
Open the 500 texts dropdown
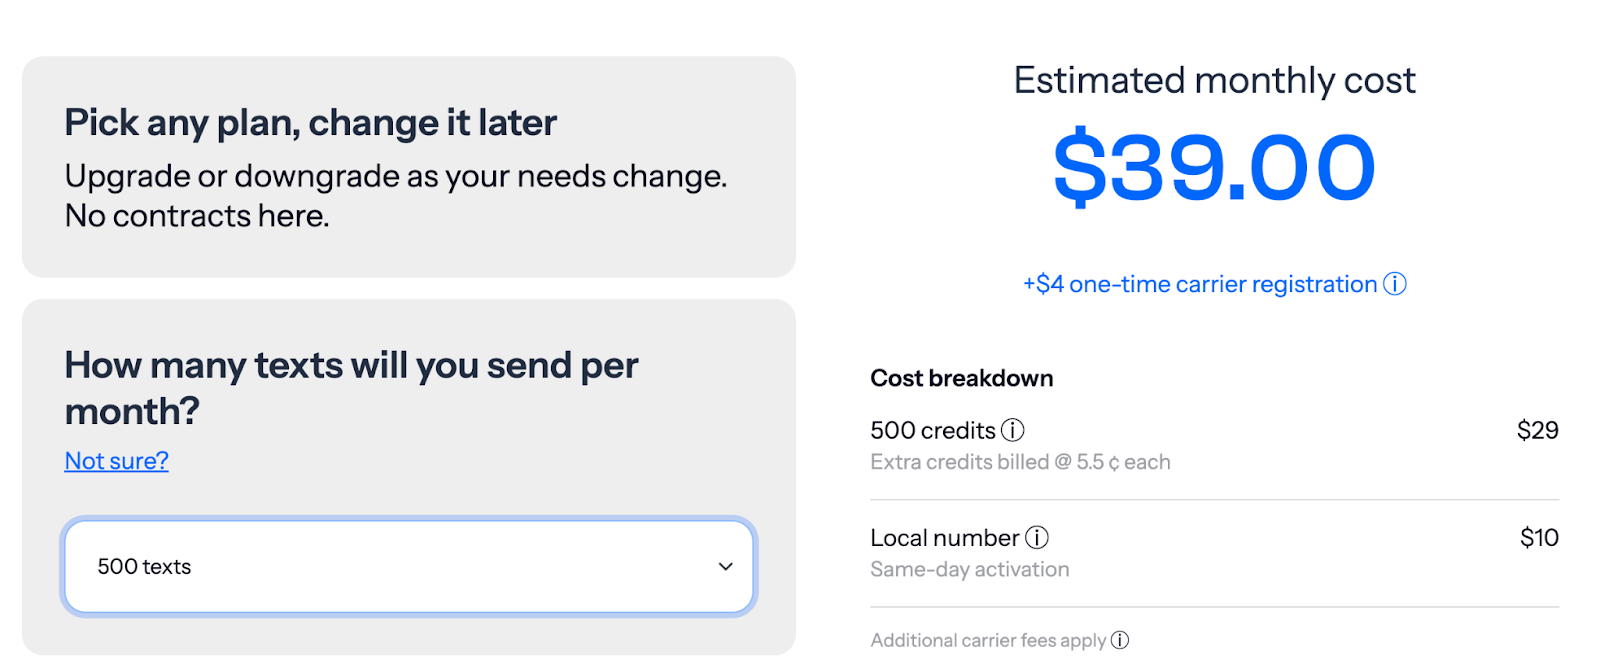point(408,566)
